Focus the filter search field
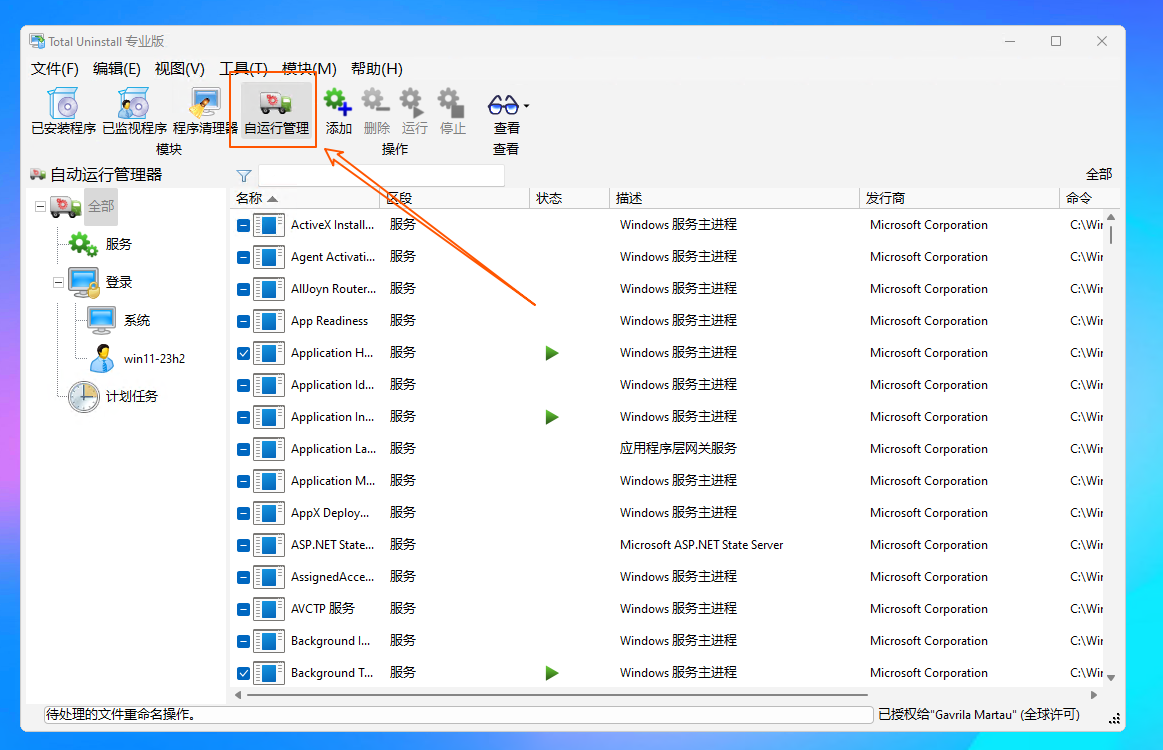1163x750 pixels. coord(381,176)
